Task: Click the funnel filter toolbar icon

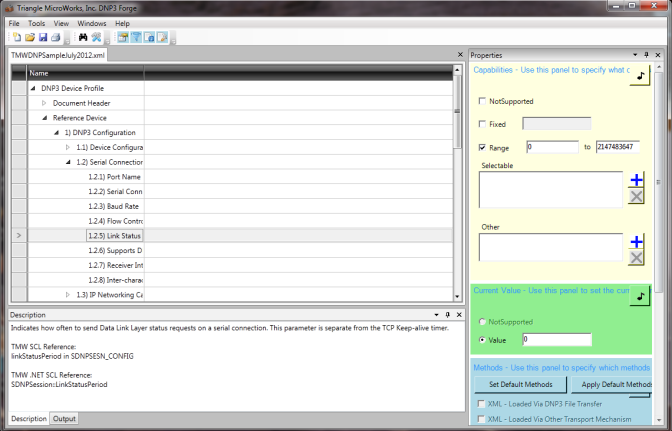Action: pos(135,38)
